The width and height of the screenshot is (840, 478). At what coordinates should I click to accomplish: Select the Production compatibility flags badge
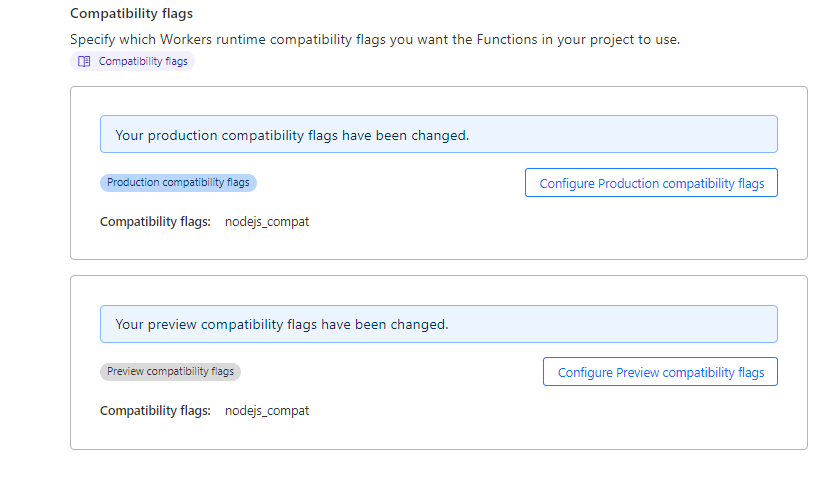coord(178,183)
